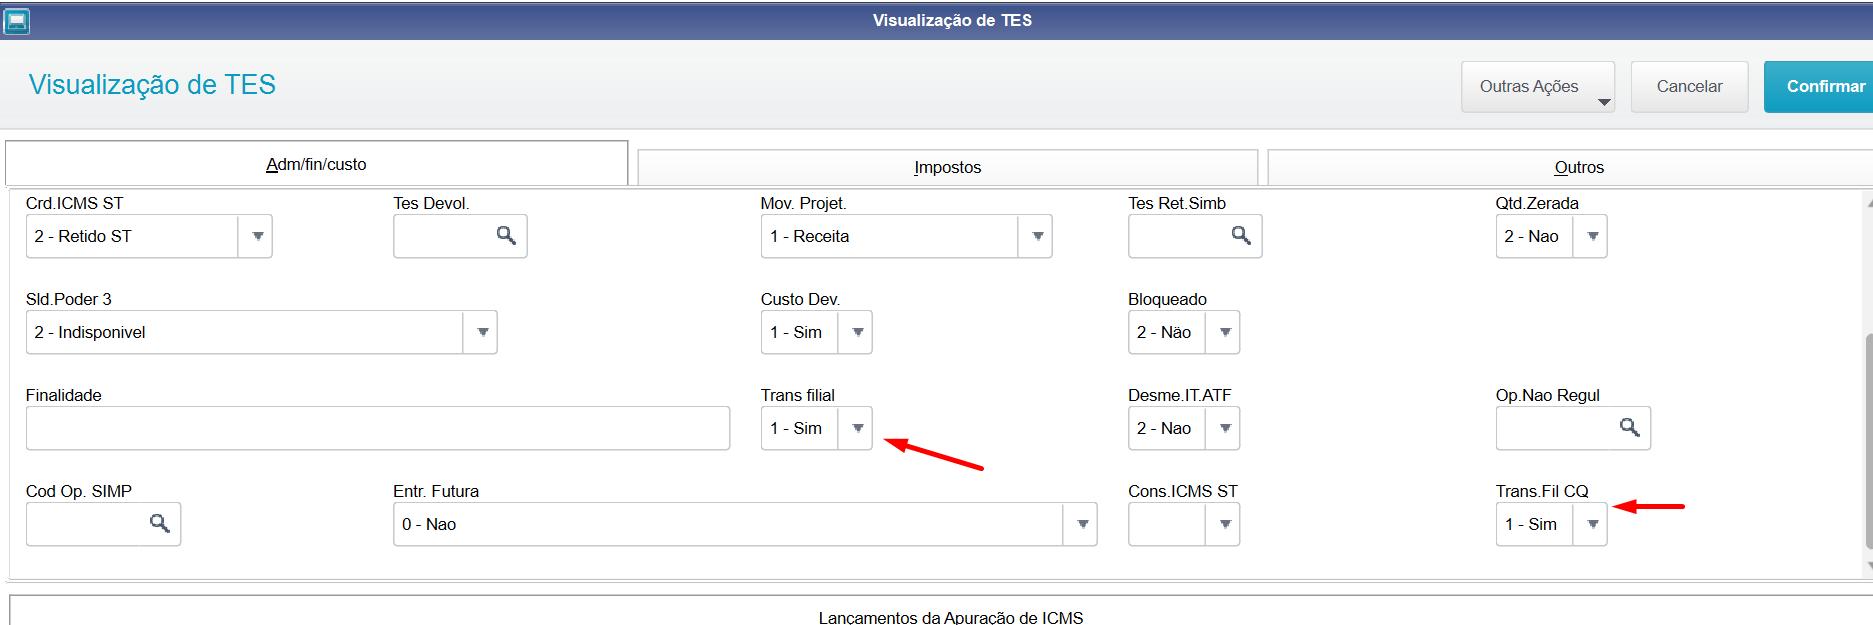Click the 'Sld.Poder 3' field label

69,299
